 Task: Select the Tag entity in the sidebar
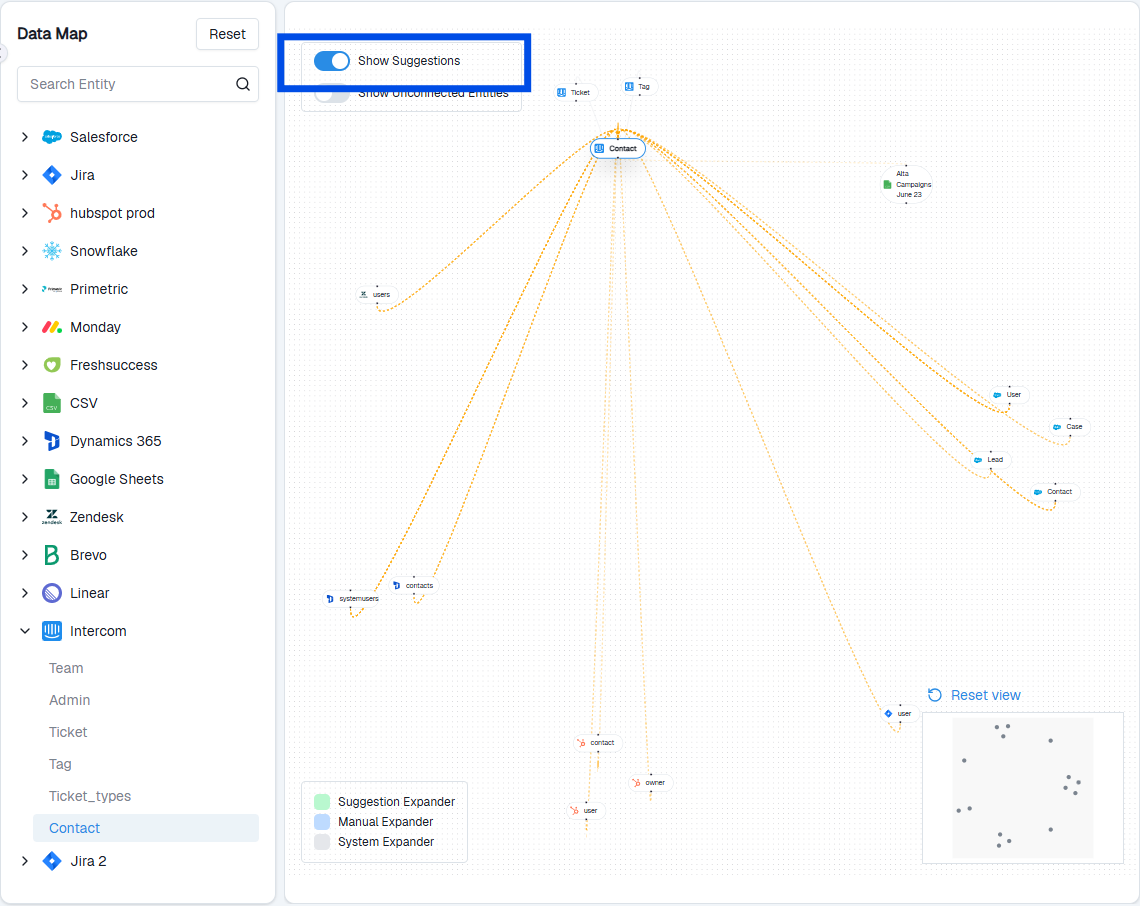click(60, 764)
